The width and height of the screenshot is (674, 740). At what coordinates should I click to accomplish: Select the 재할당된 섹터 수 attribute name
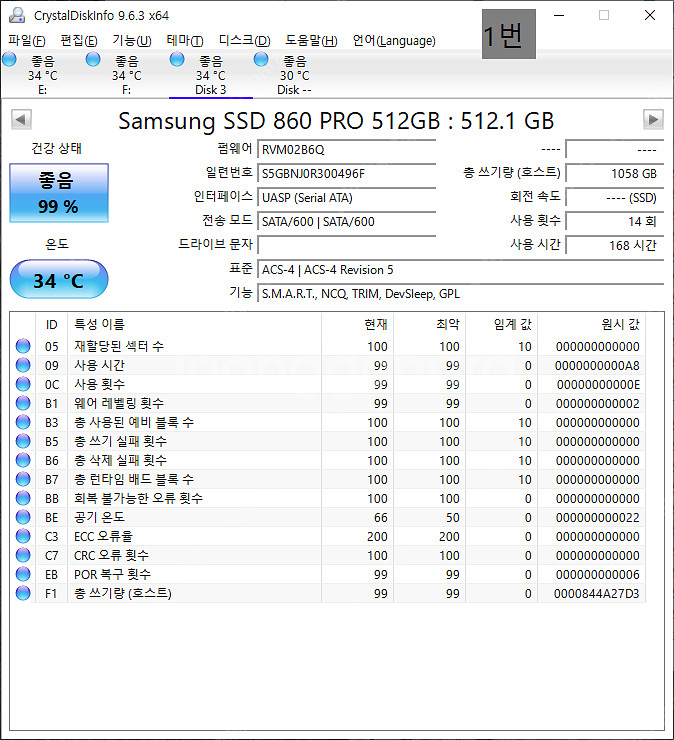pyautogui.click(x=119, y=346)
